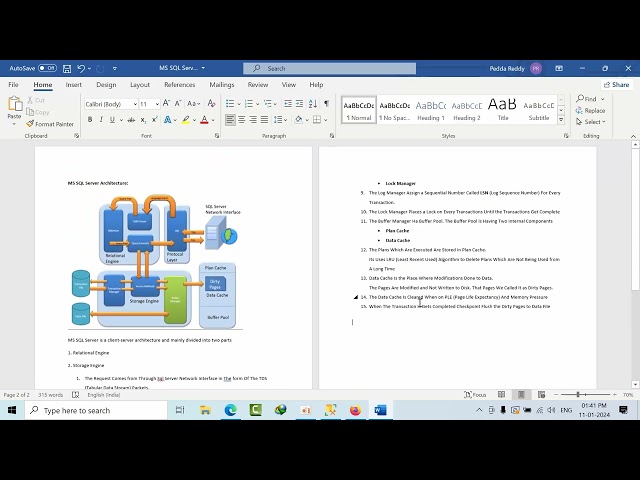Open the borders button

tap(317, 120)
